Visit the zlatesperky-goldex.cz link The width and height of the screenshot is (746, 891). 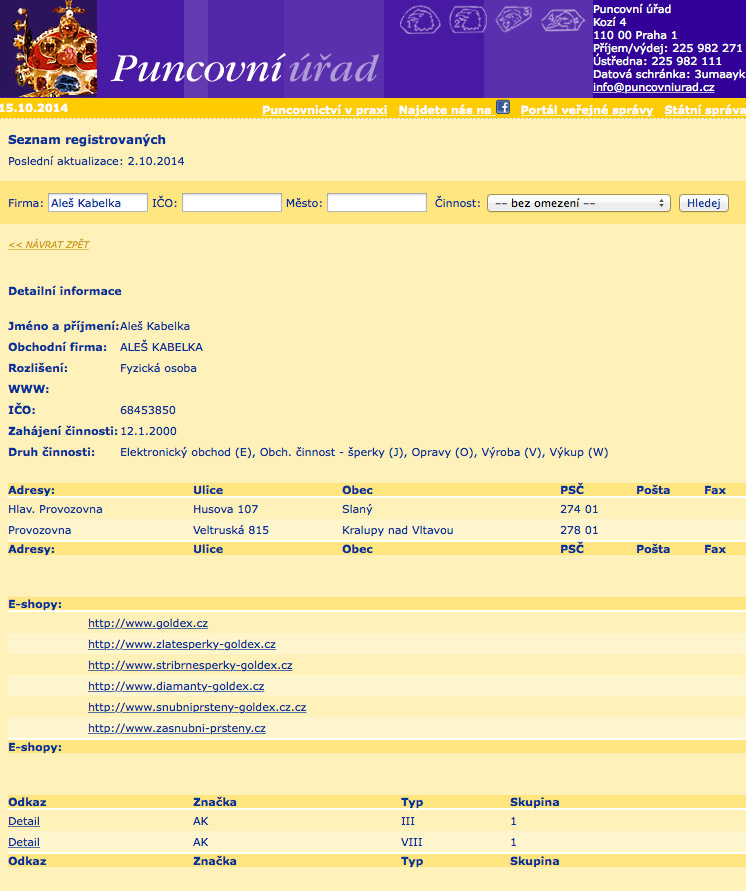pyautogui.click(x=181, y=644)
